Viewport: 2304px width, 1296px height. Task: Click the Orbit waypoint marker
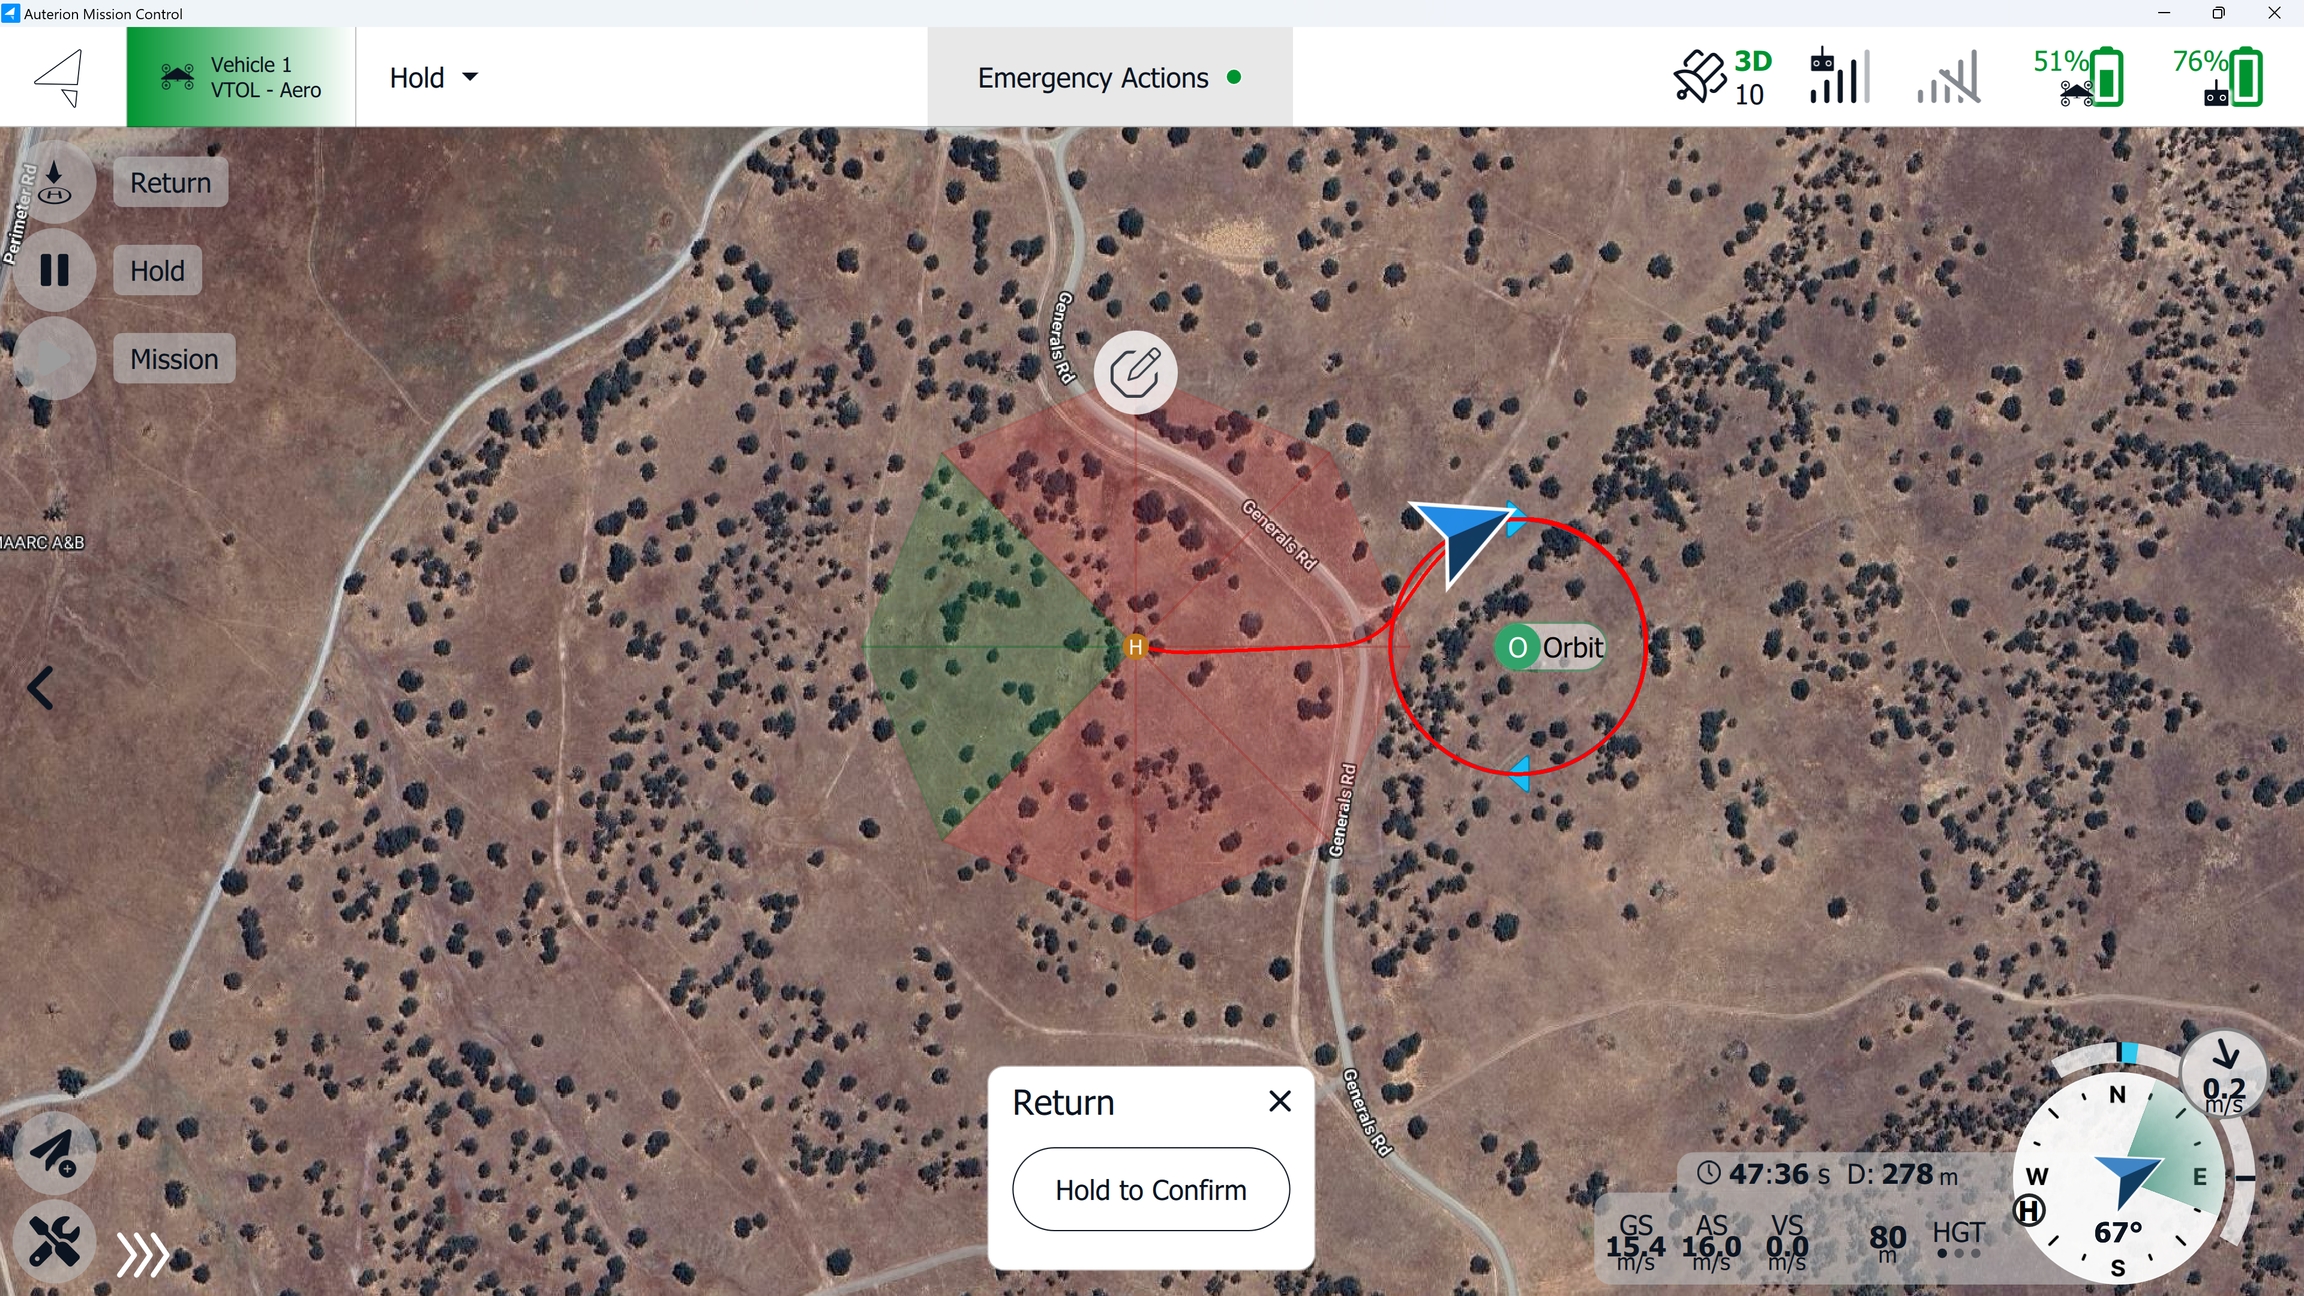pos(1550,647)
